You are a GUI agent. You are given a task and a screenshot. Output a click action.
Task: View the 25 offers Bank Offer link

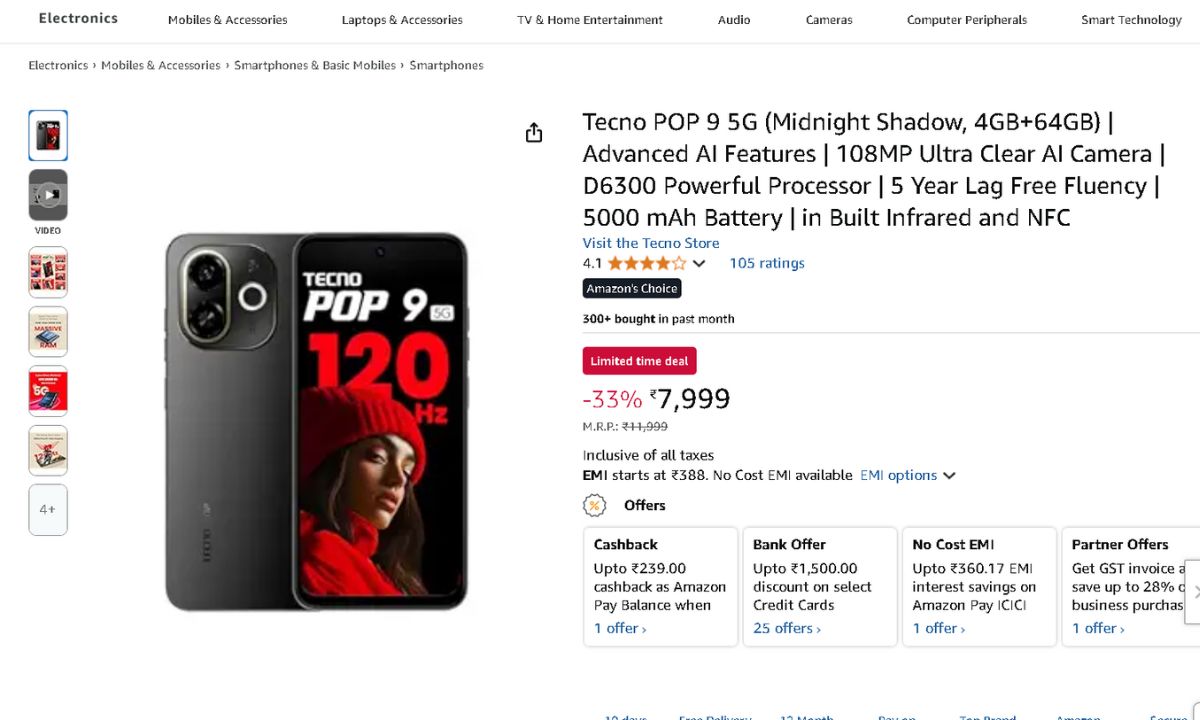tap(787, 628)
